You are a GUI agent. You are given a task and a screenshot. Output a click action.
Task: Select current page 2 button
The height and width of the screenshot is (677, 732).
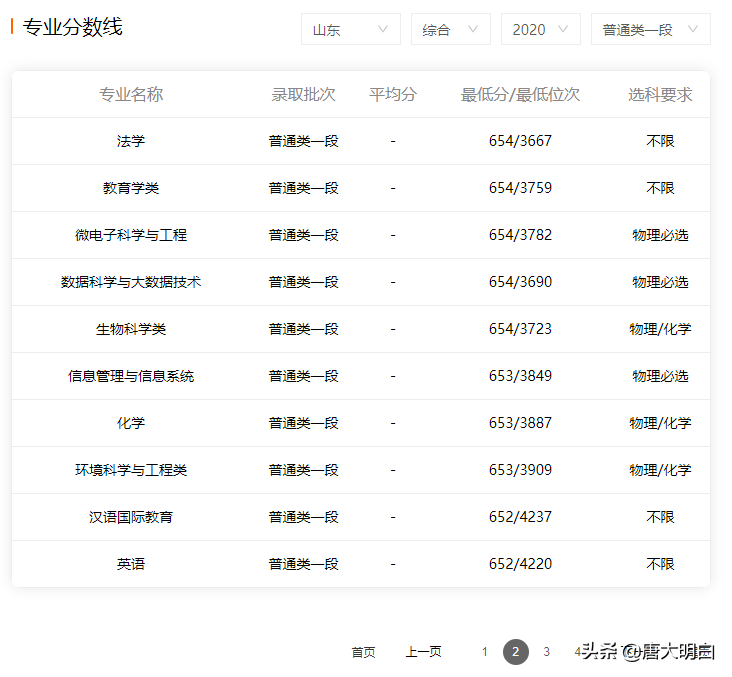(x=515, y=652)
